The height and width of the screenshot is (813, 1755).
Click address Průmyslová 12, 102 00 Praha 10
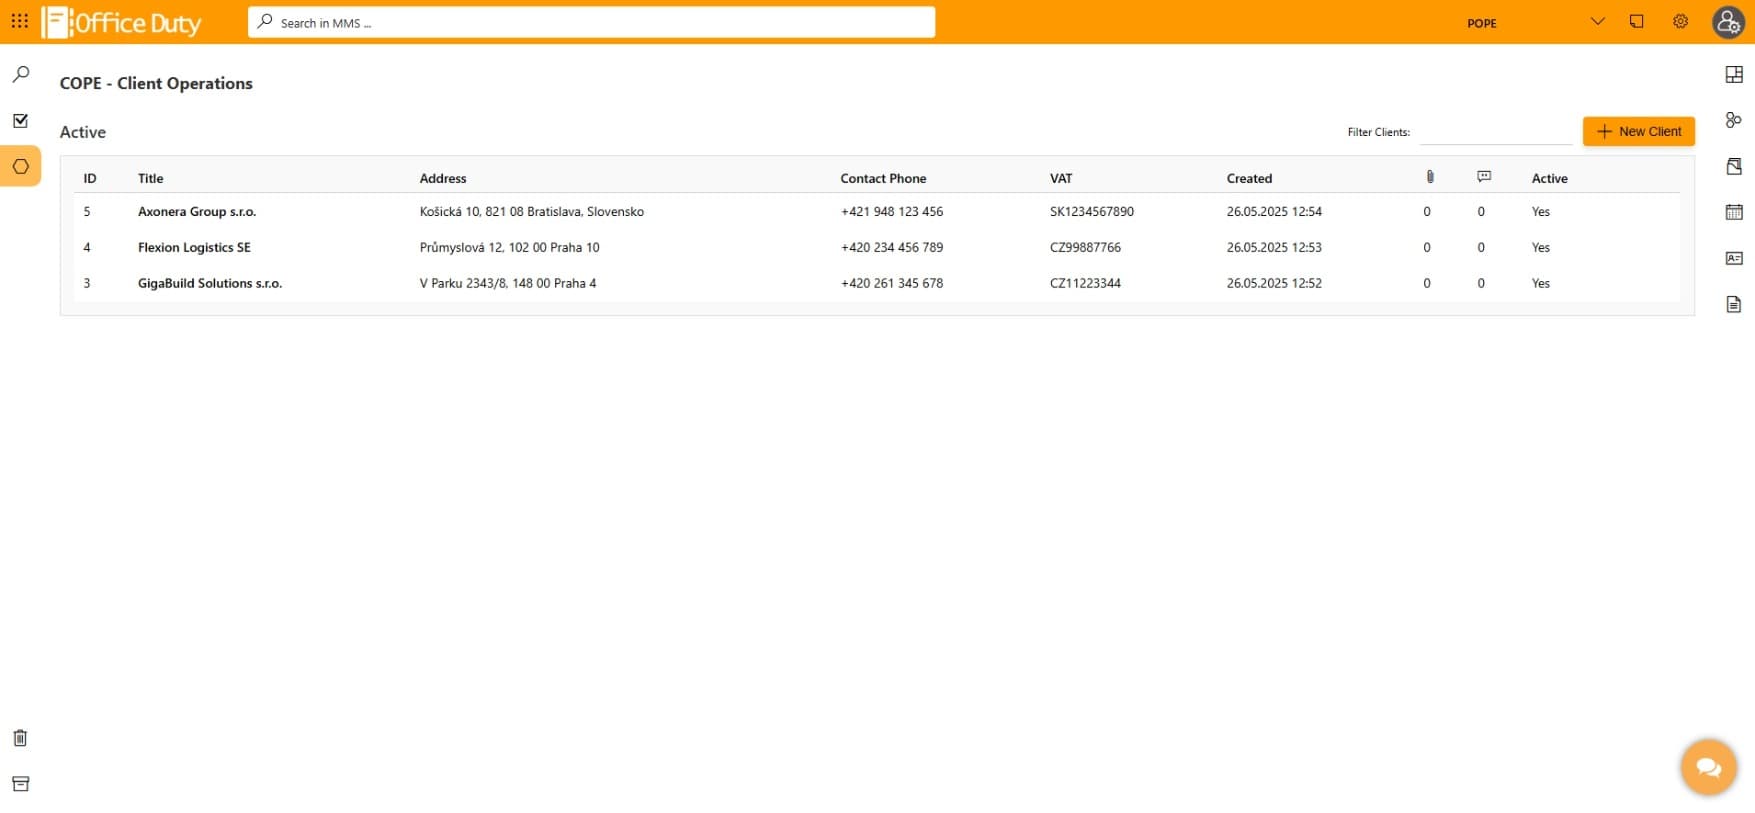pos(509,247)
